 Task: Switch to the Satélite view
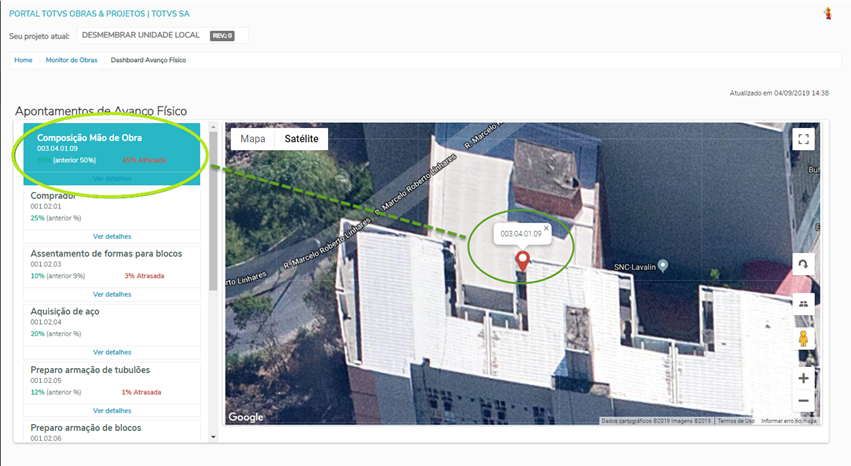pos(301,139)
